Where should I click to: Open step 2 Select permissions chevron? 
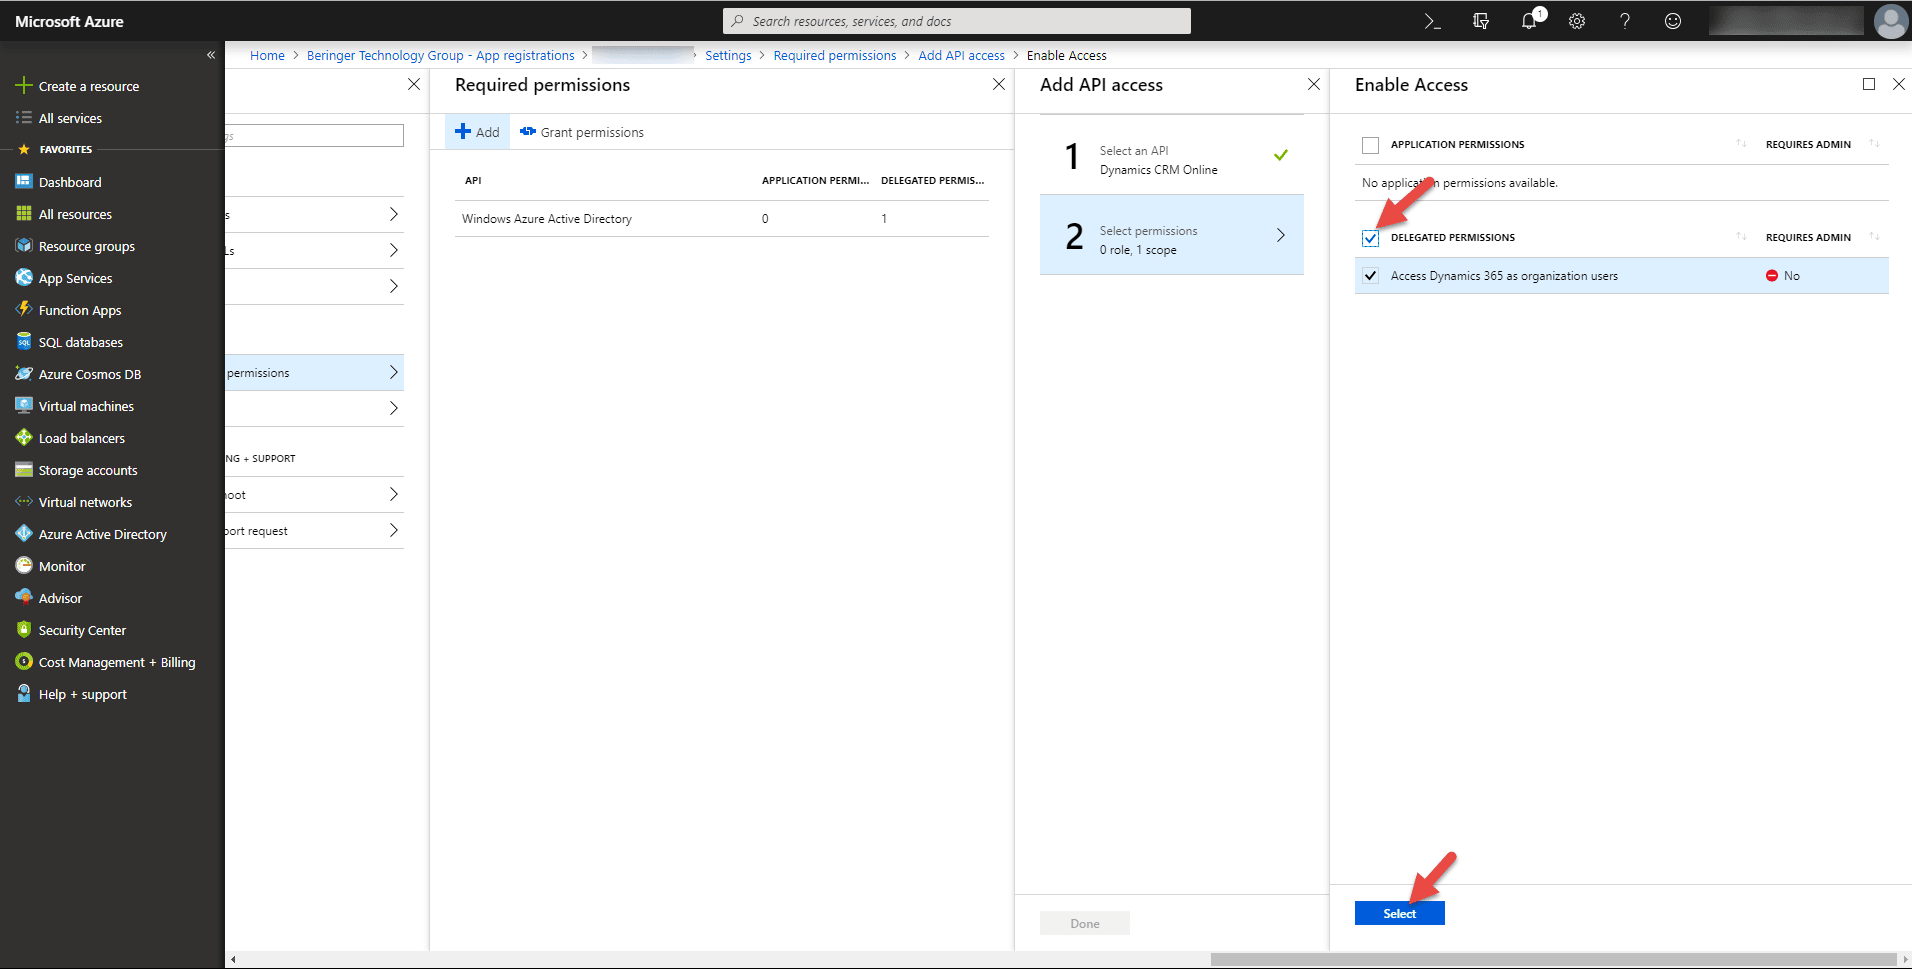1281,235
